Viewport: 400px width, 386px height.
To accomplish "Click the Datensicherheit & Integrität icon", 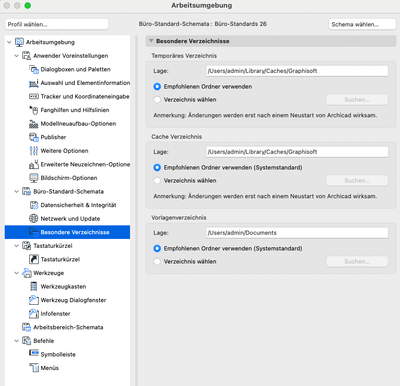I will [34, 205].
